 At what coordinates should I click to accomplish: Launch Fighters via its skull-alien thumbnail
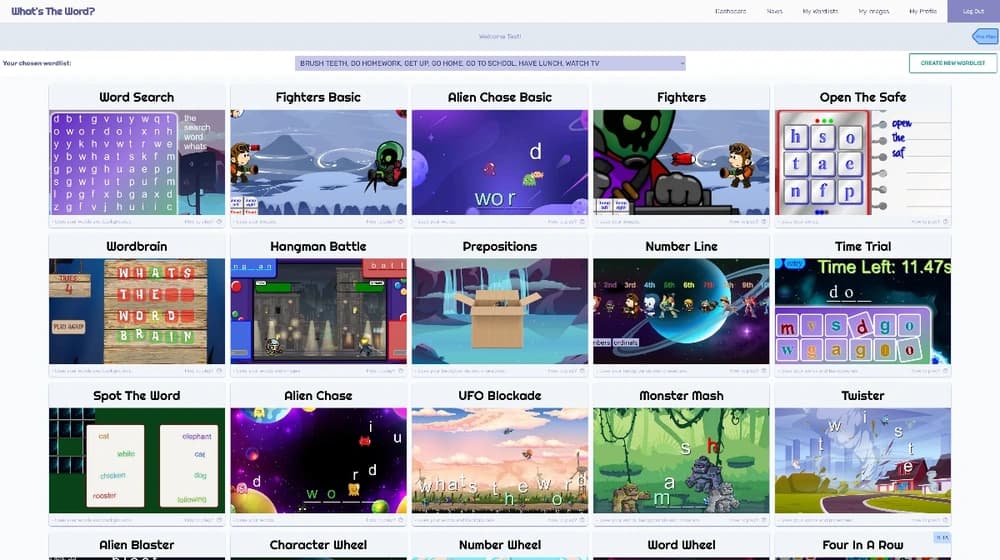(x=681, y=162)
